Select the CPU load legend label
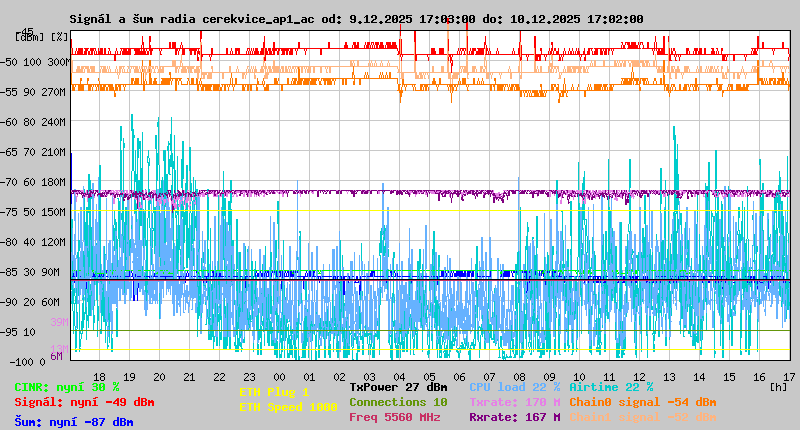 pyautogui.click(x=514, y=387)
